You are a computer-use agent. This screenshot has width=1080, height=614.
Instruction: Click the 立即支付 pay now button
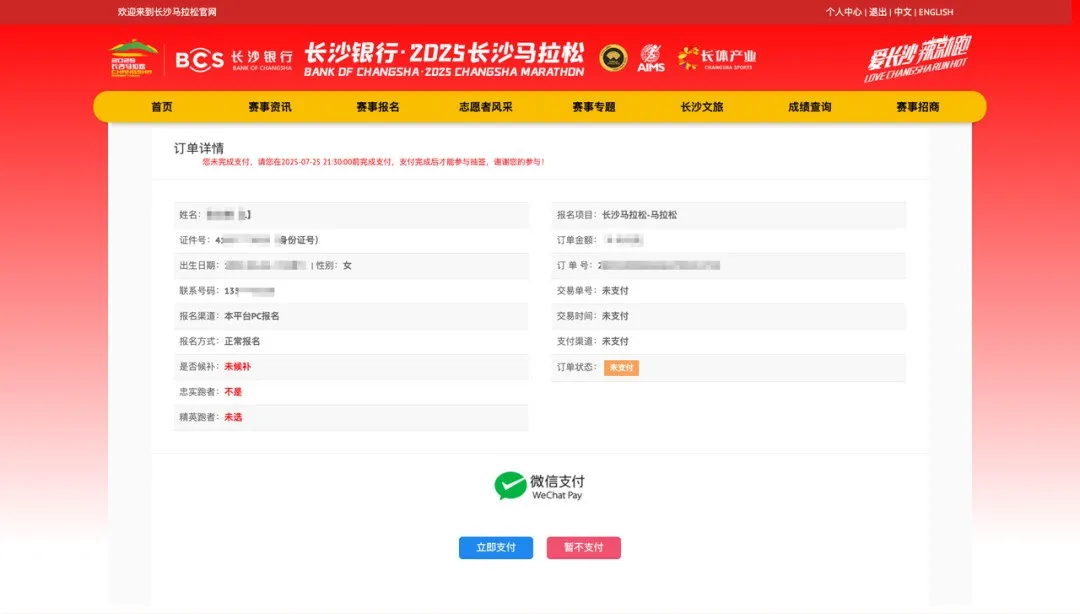tap(496, 547)
